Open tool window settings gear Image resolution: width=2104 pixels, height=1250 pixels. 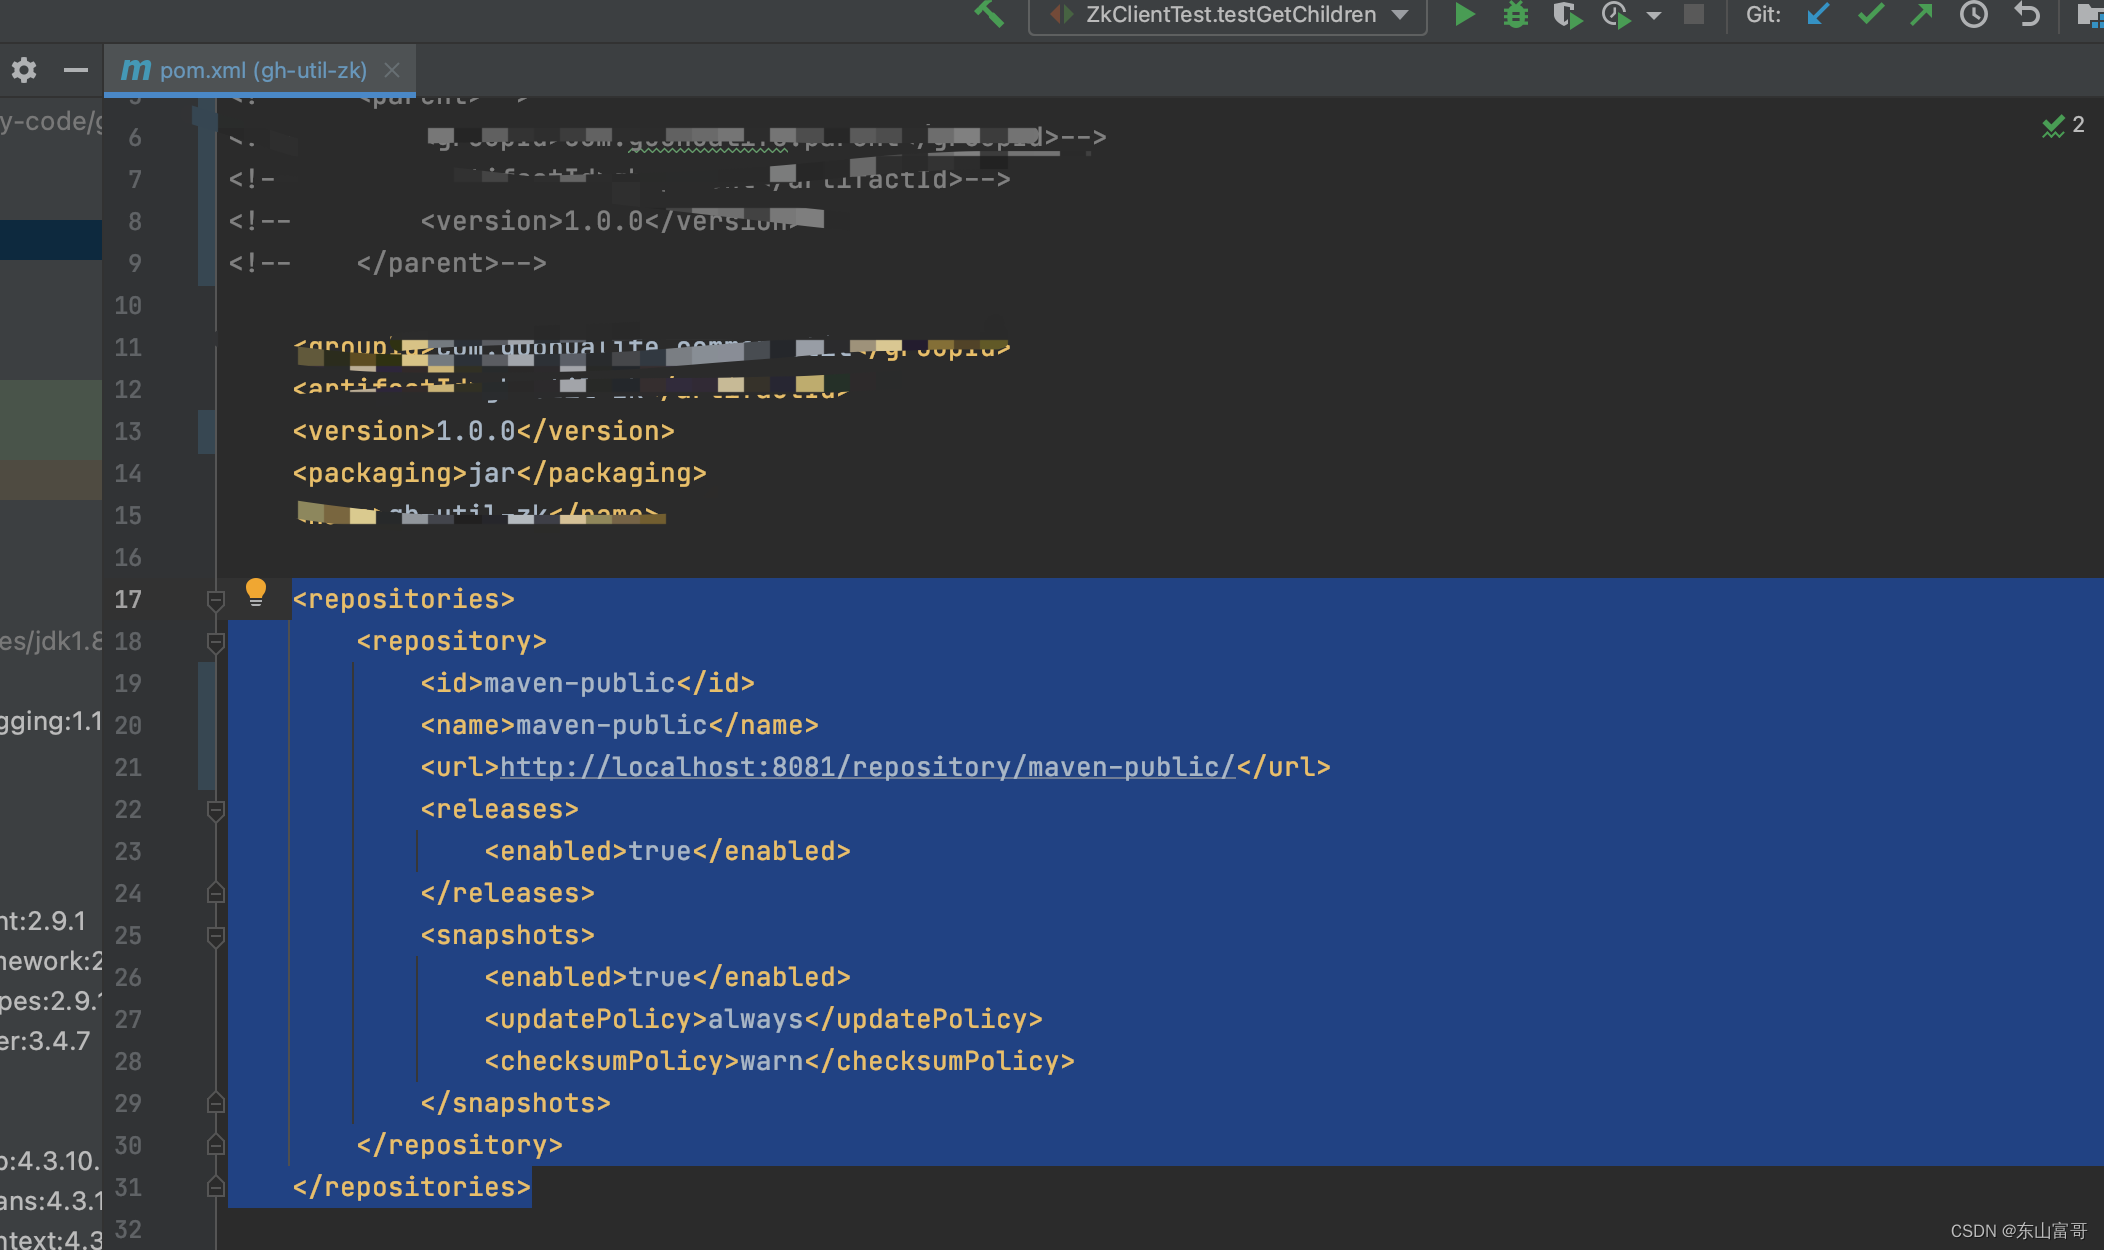[x=24, y=70]
